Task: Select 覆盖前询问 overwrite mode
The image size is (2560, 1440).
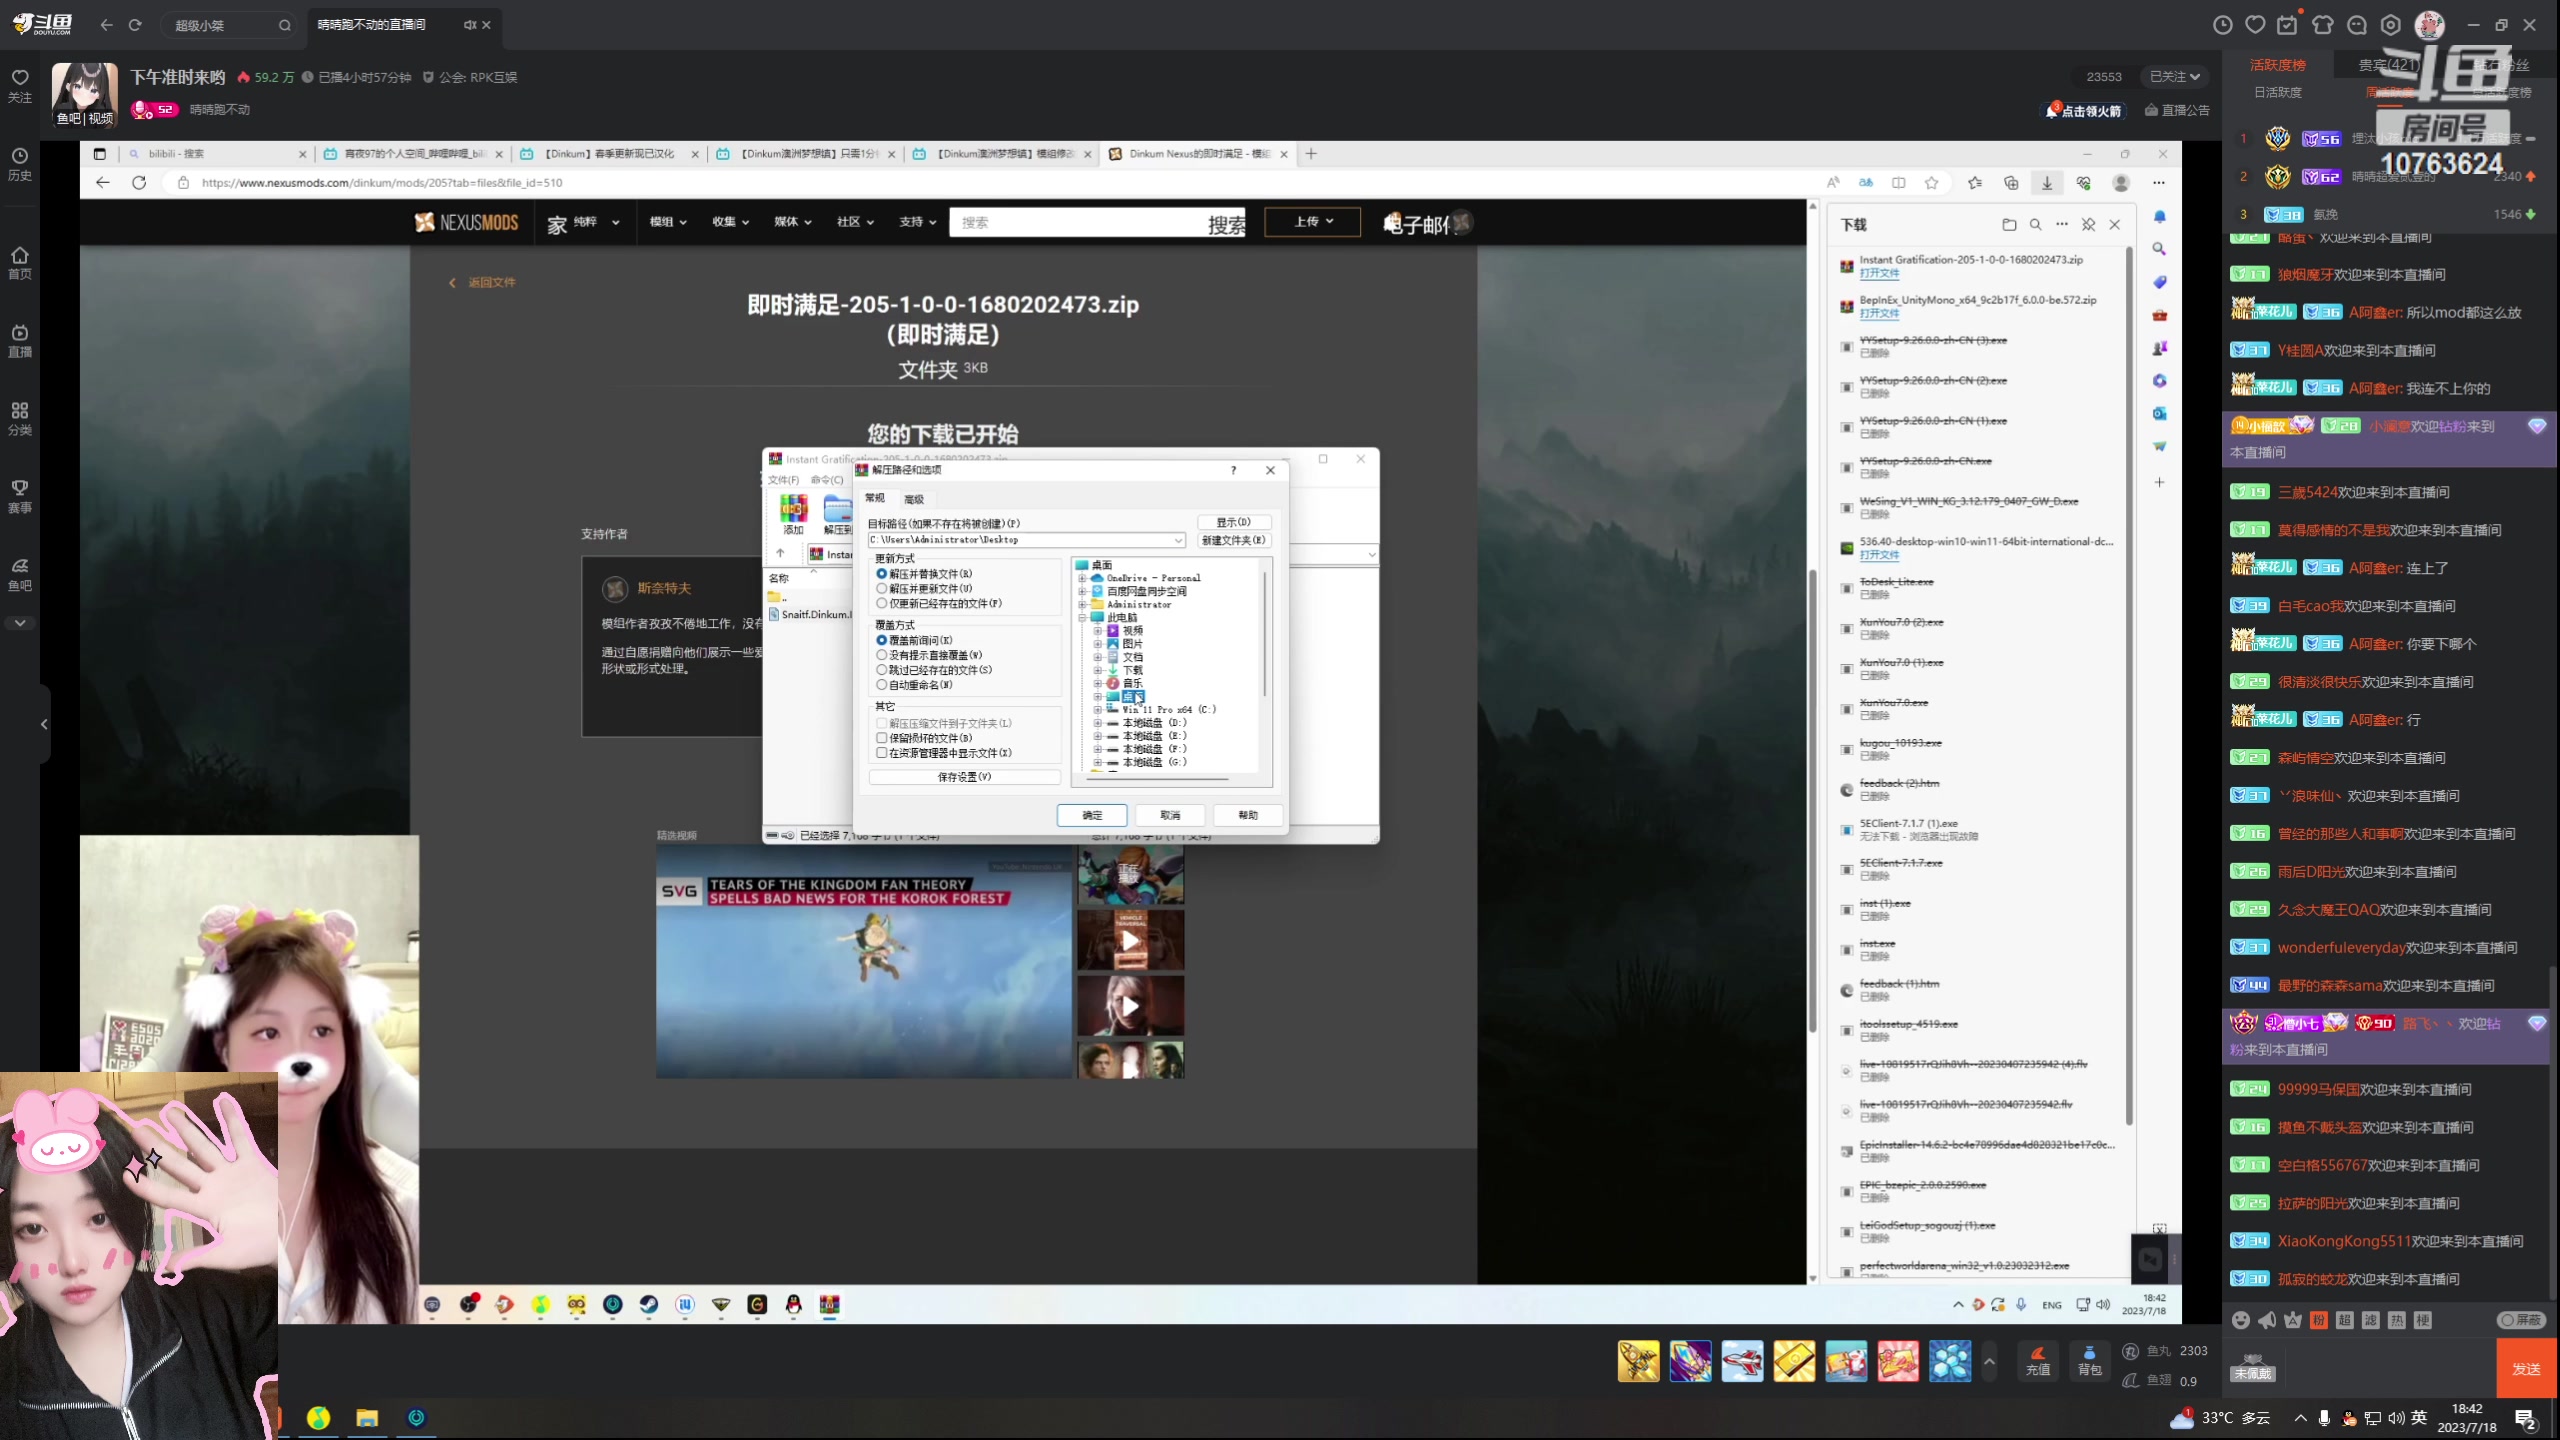Action: pyautogui.click(x=881, y=640)
